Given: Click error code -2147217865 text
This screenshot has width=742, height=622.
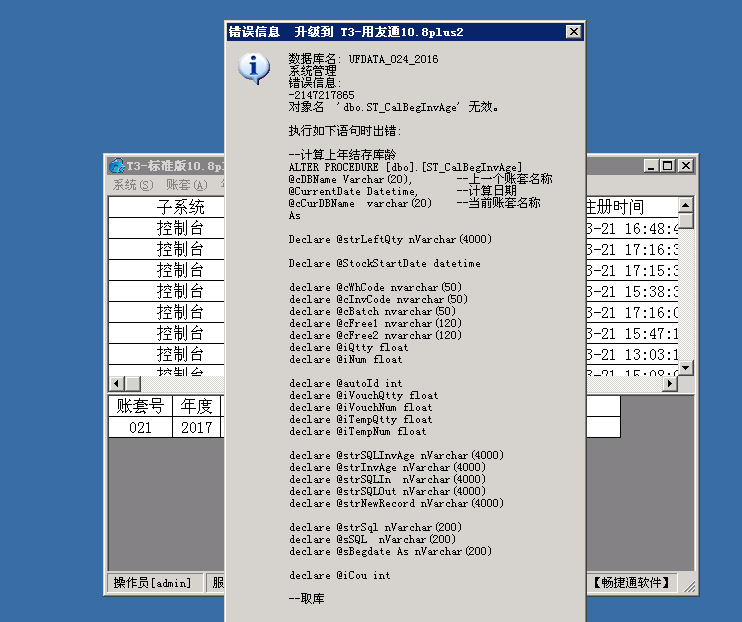Looking at the screenshot, I should tap(321, 95).
